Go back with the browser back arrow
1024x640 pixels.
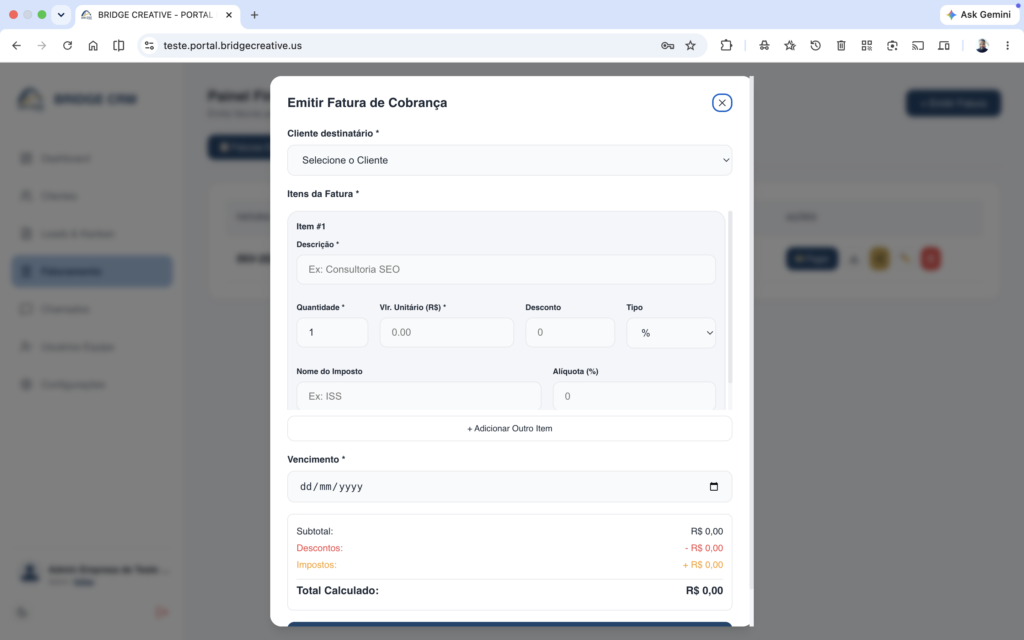(x=16, y=46)
